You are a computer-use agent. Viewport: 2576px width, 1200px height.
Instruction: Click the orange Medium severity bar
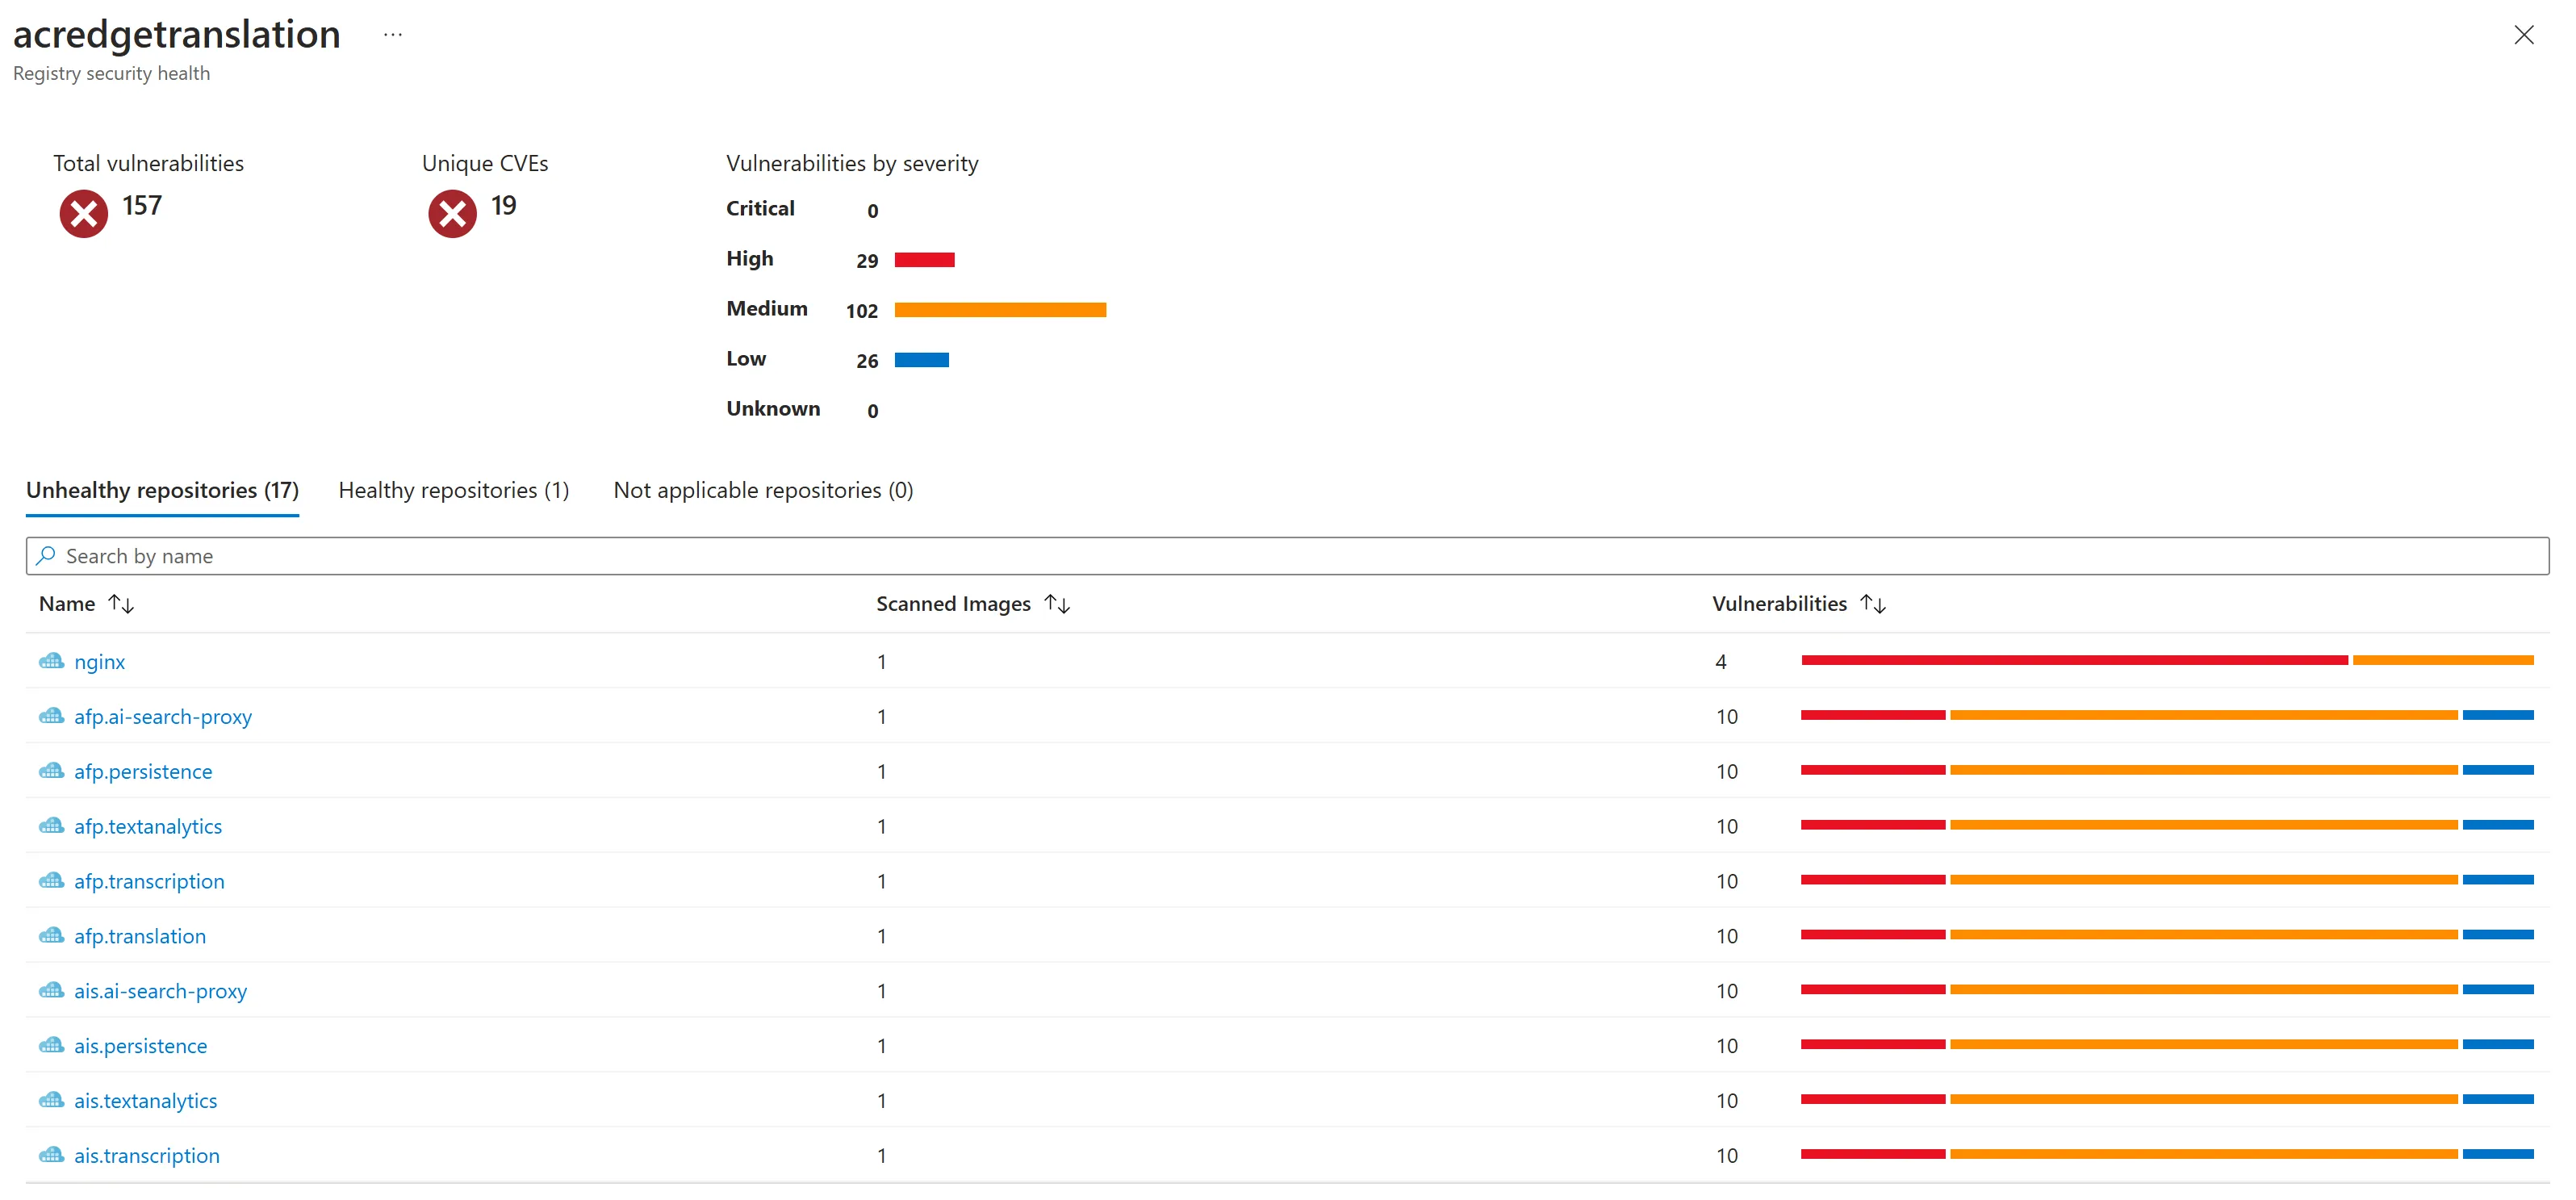1000,310
